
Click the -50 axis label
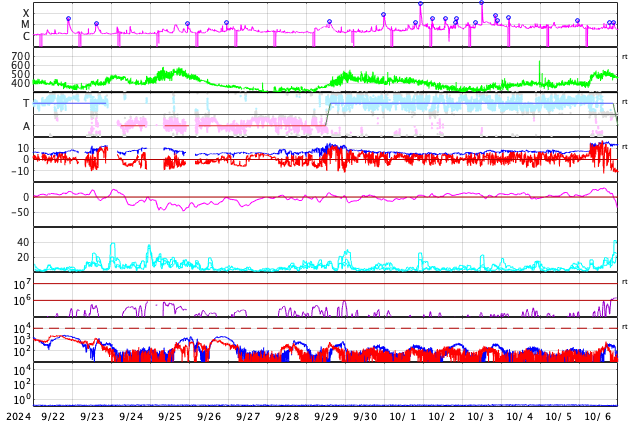tap(19, 212)
